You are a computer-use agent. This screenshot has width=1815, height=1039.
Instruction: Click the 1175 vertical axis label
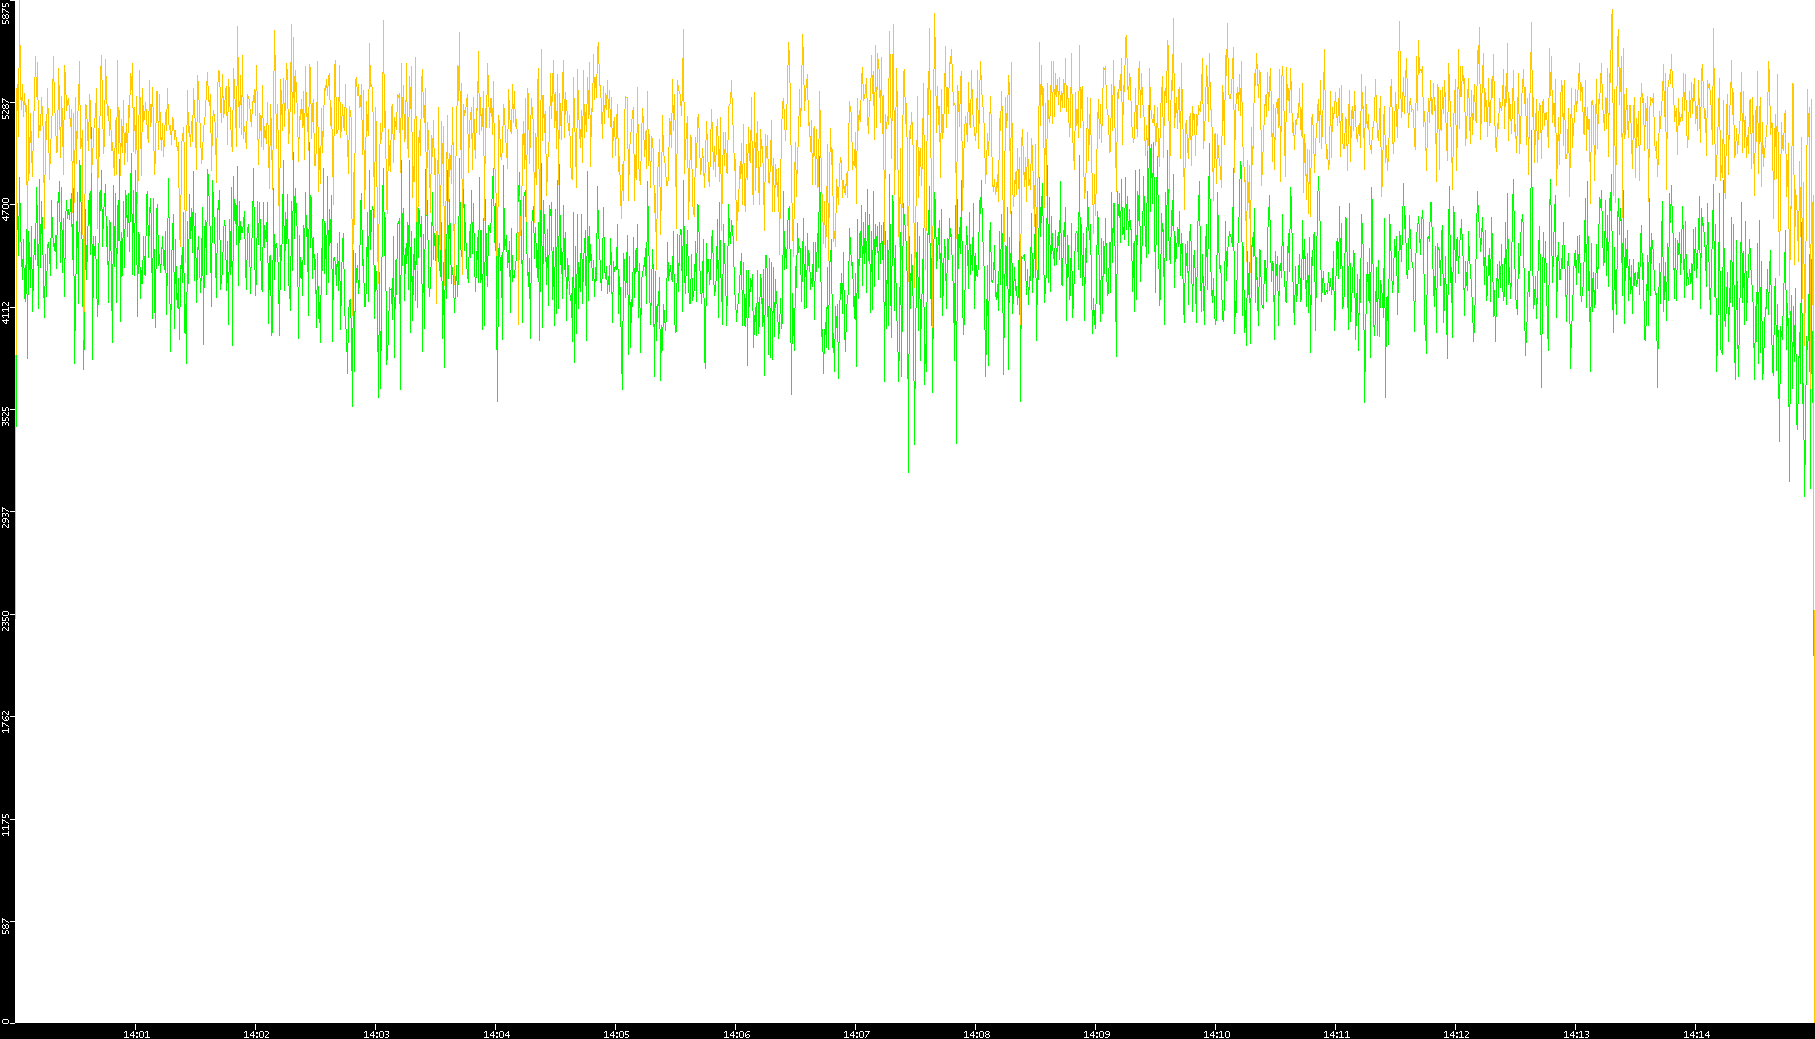[x=6, y=825]
